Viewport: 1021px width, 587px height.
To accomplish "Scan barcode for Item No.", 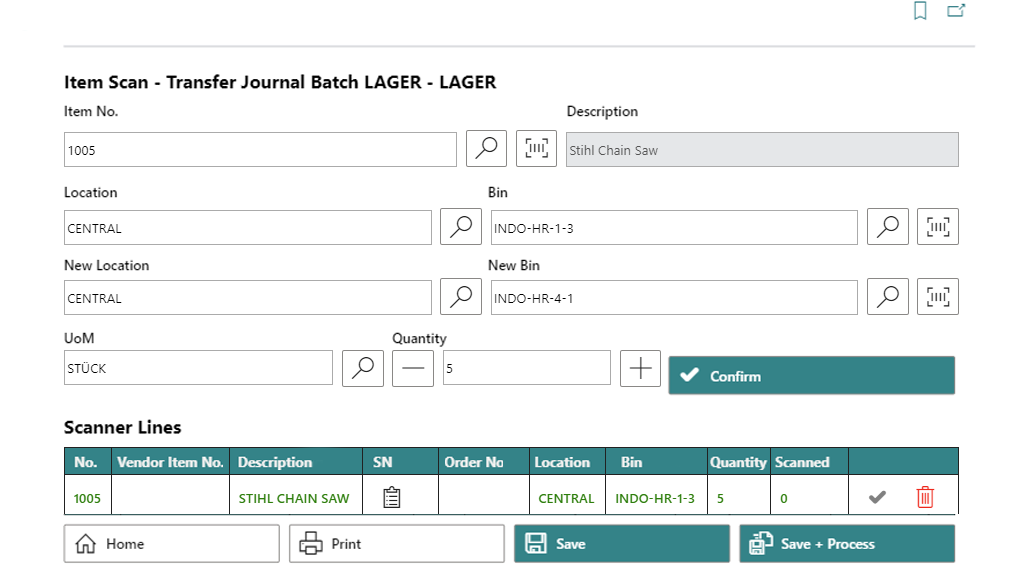I will point(537,149).
